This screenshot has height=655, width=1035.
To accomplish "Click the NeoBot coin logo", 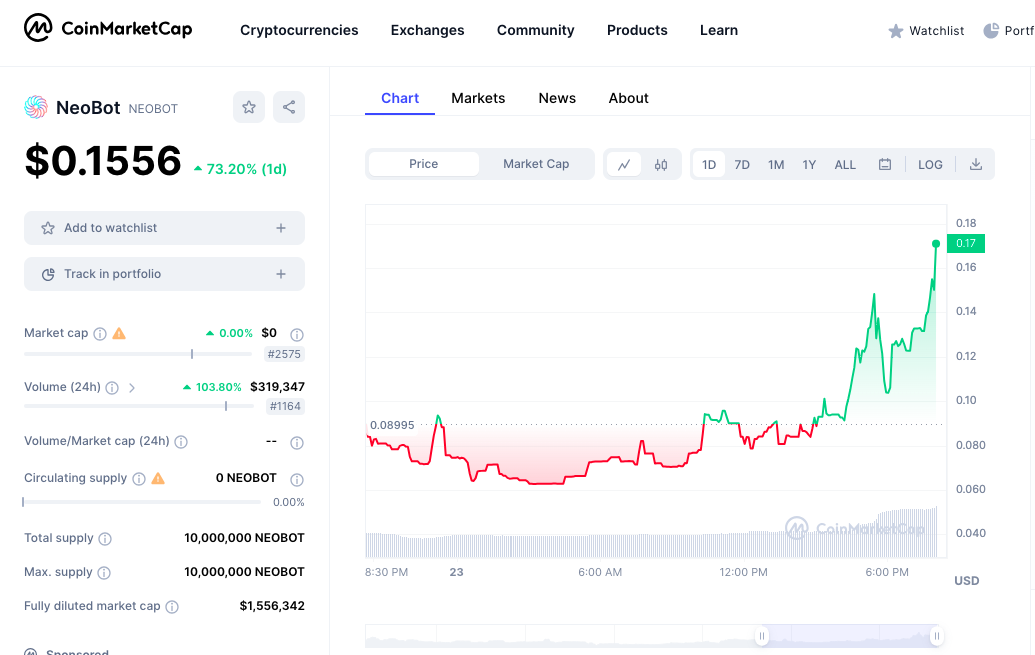I will pos(36,107).
